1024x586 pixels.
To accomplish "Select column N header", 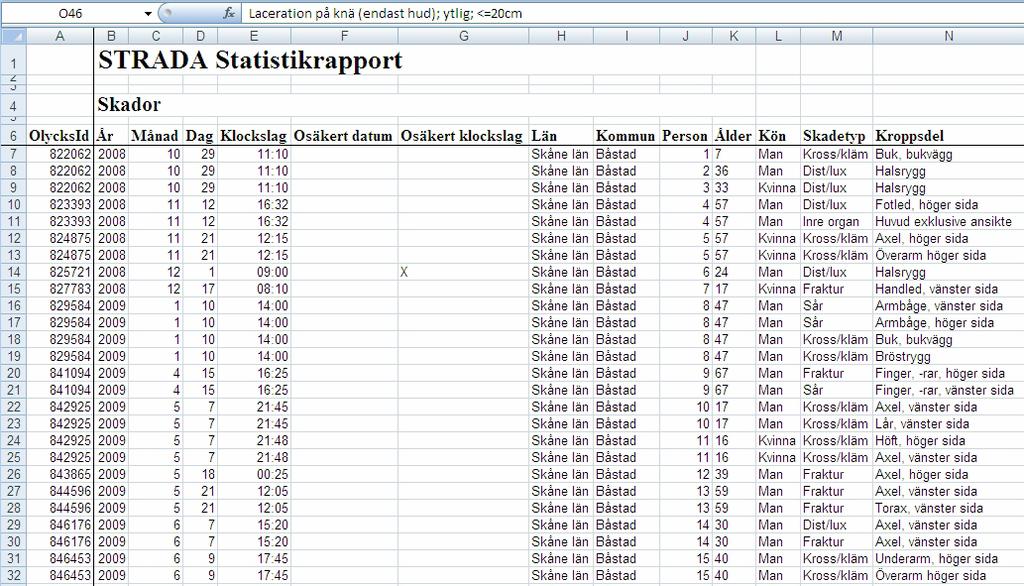I will tap(948, 36).
